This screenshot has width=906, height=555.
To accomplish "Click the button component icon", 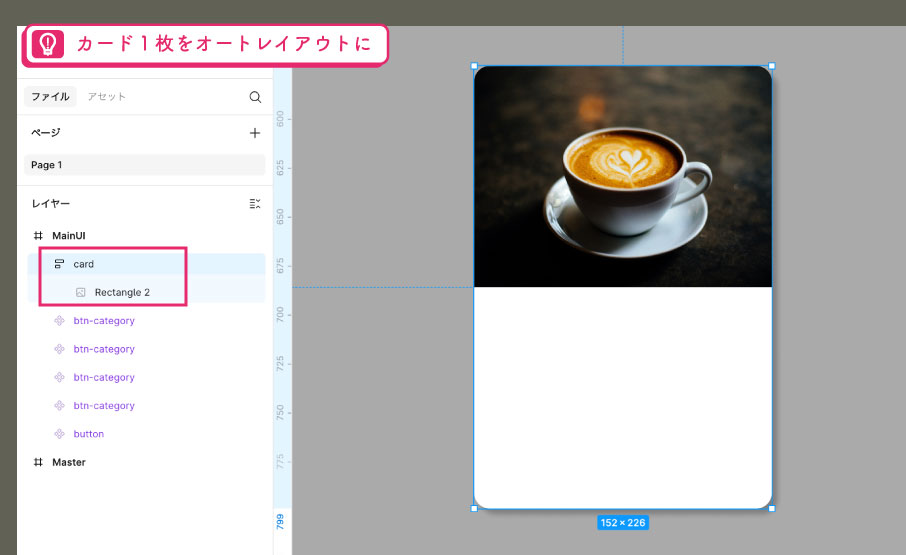I will [x=59, y=434].
